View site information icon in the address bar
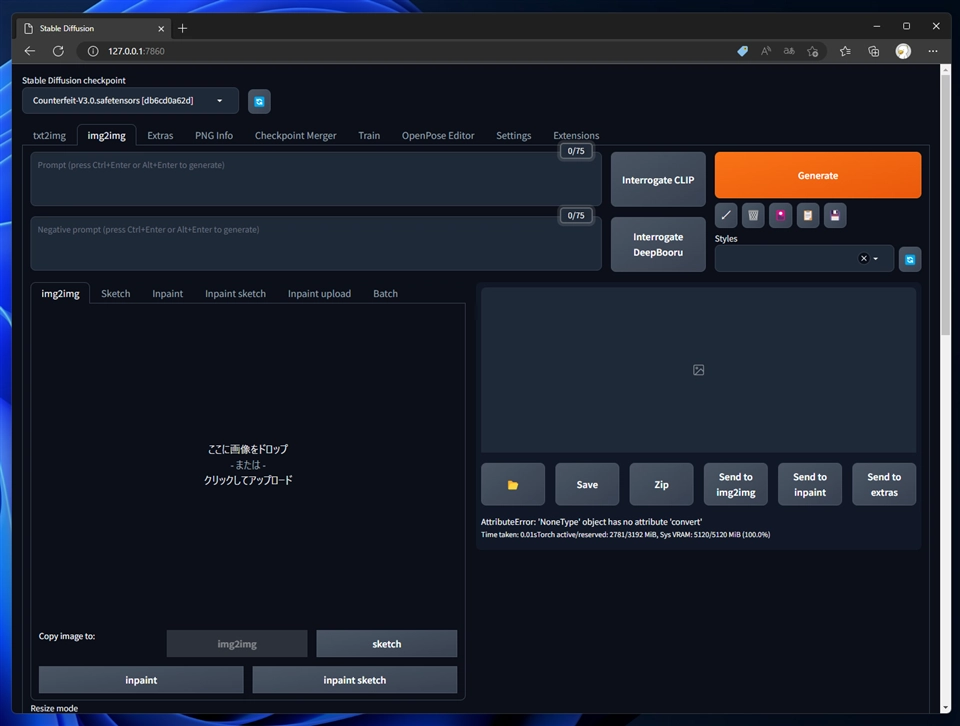The image size is (960, 726). 93,51
